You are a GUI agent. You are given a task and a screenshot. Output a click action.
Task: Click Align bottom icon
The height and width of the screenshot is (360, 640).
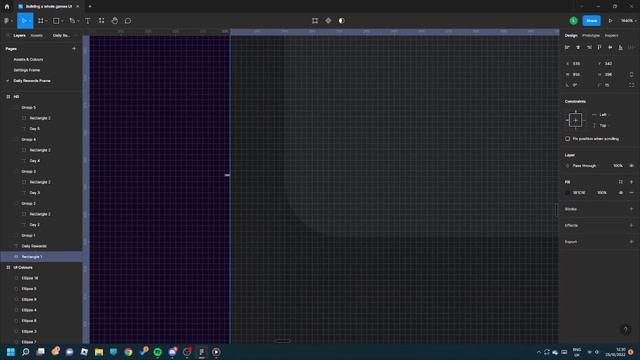(x=620, y=47)
